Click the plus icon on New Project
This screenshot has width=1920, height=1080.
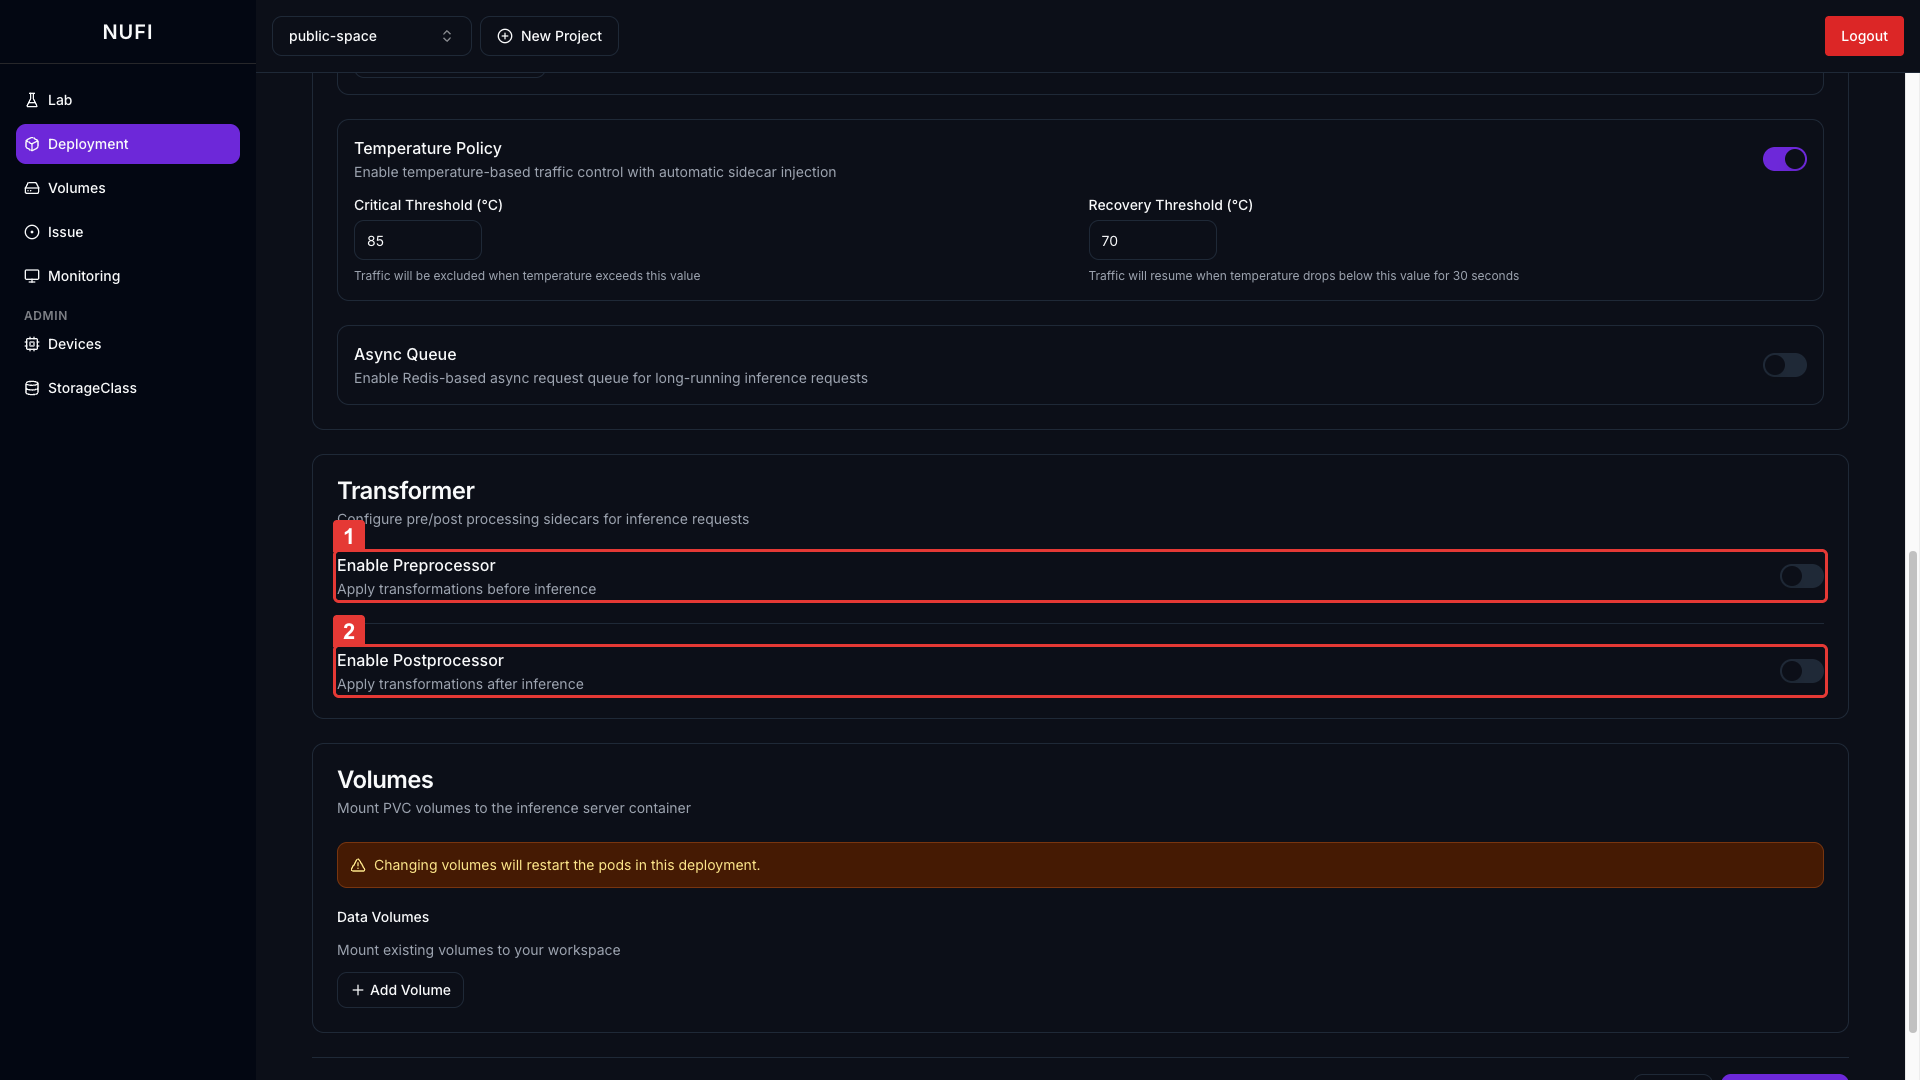[505, 36]
